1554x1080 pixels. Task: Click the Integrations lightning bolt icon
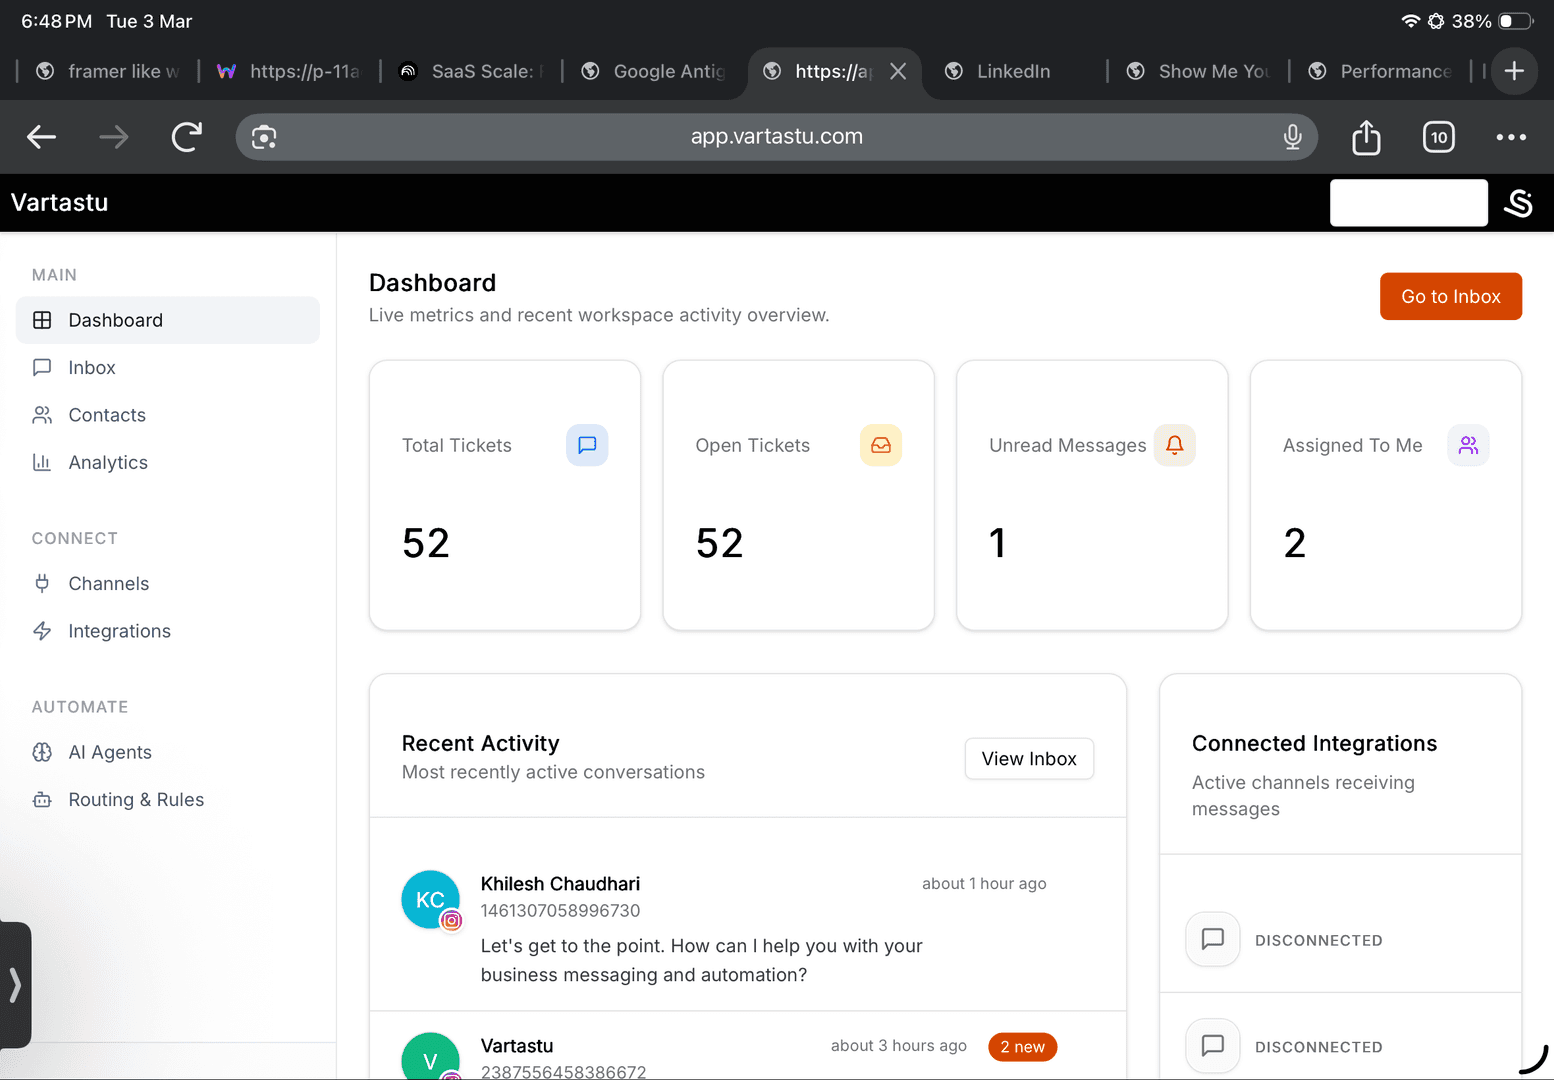point(42,631)
